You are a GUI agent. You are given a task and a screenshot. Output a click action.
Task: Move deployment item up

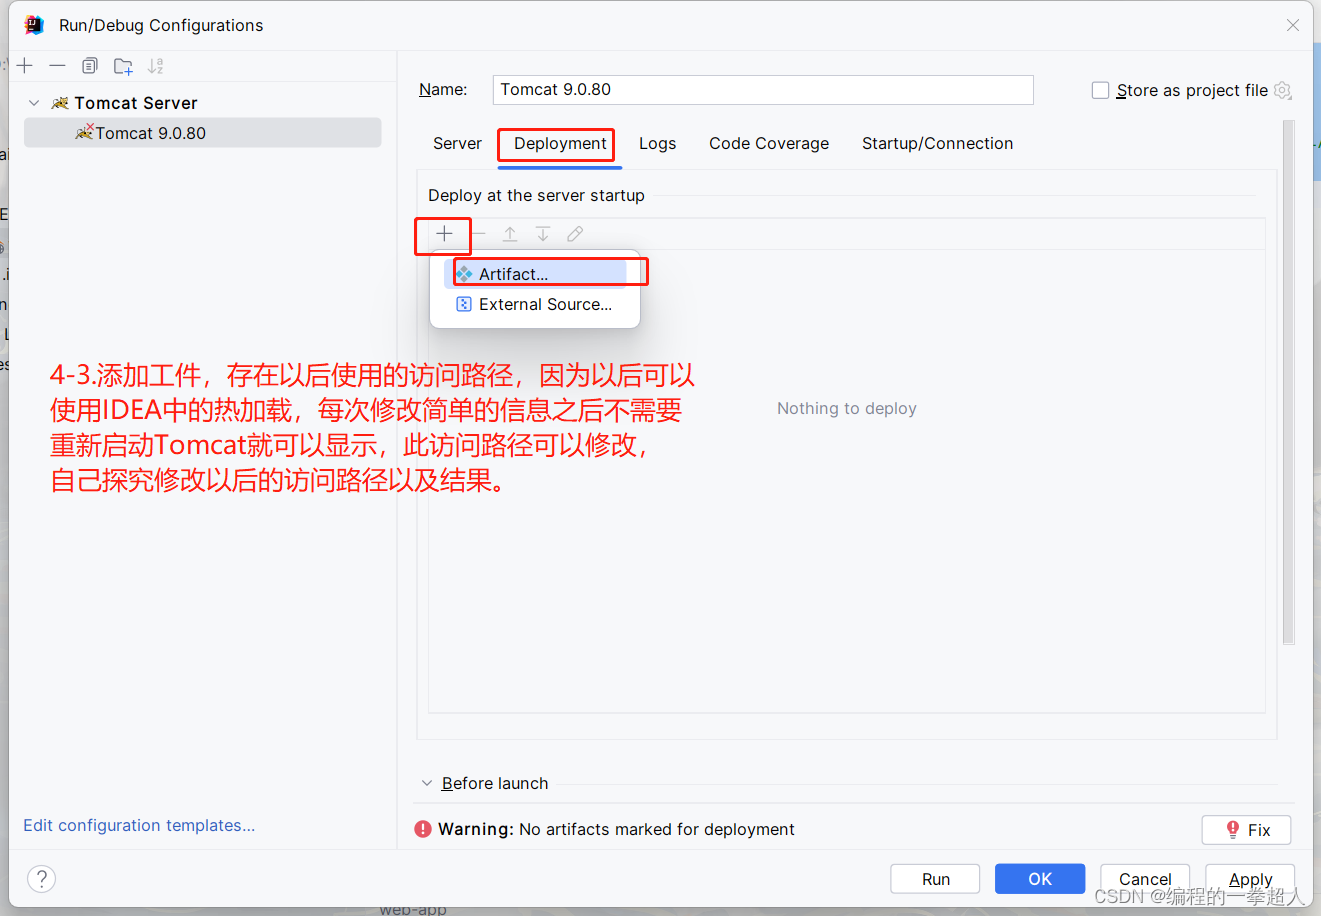tap(510, 234)
